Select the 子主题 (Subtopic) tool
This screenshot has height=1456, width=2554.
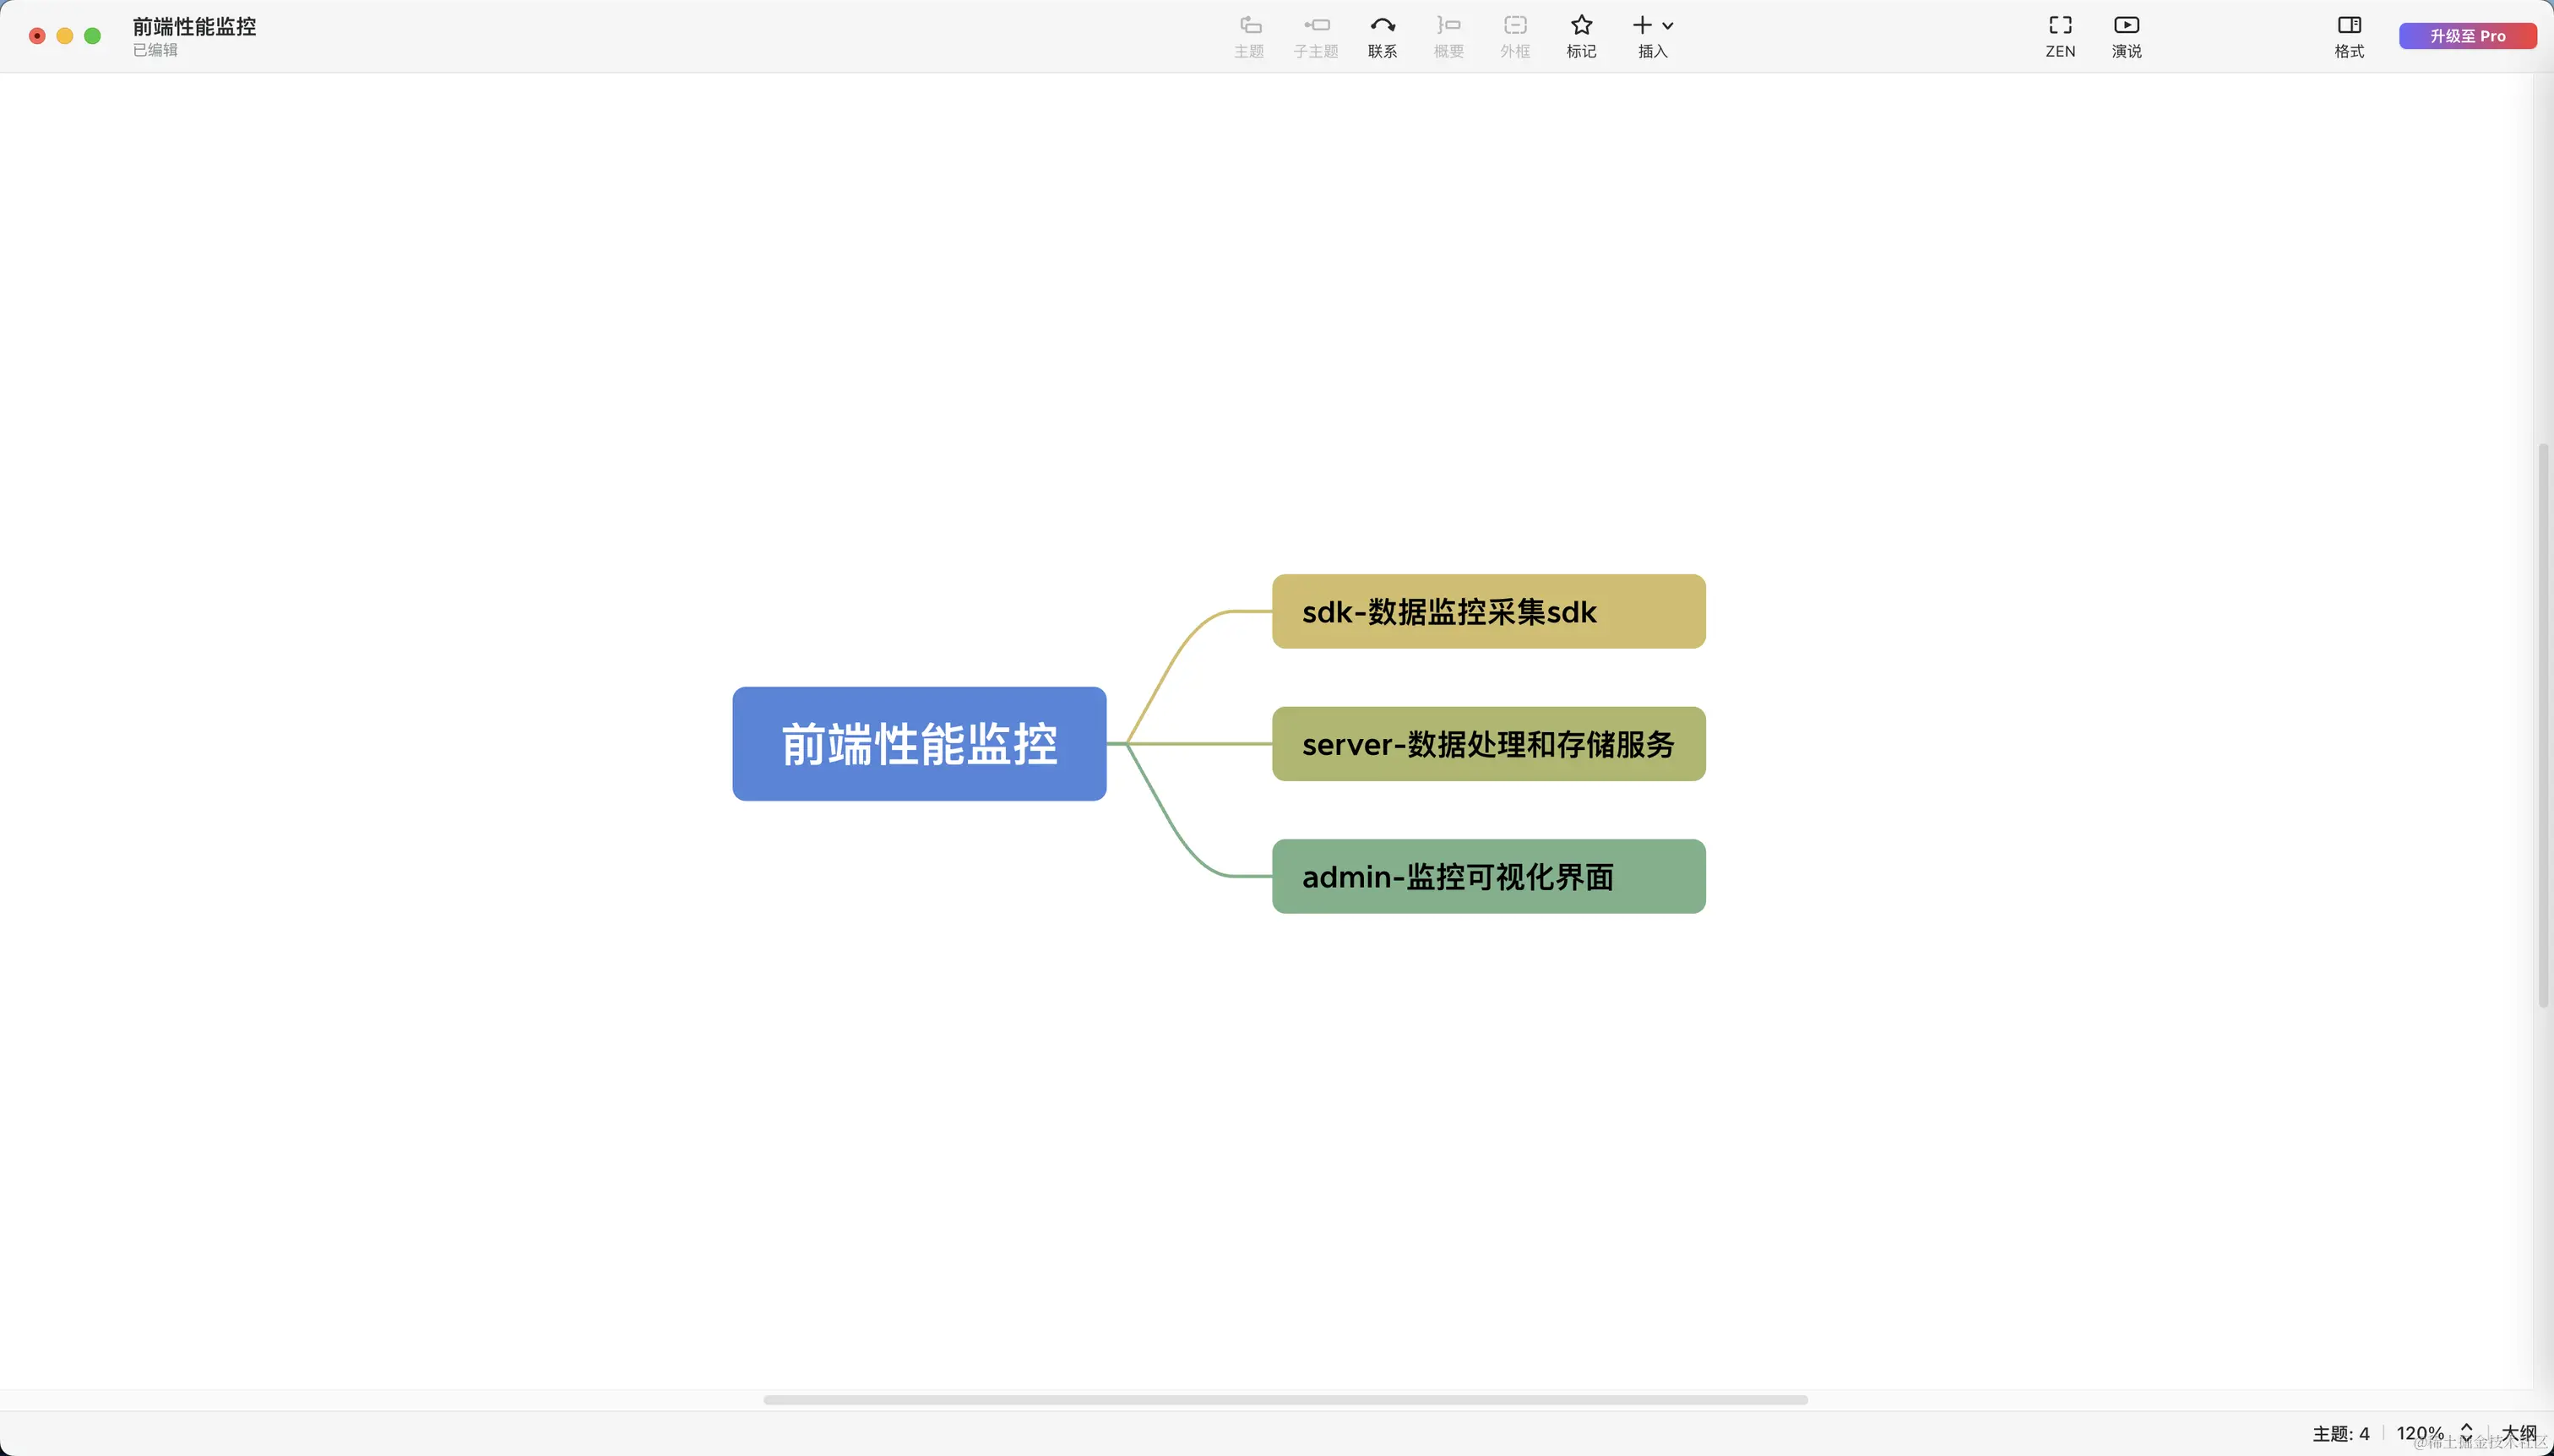[x=1314, y=35]
